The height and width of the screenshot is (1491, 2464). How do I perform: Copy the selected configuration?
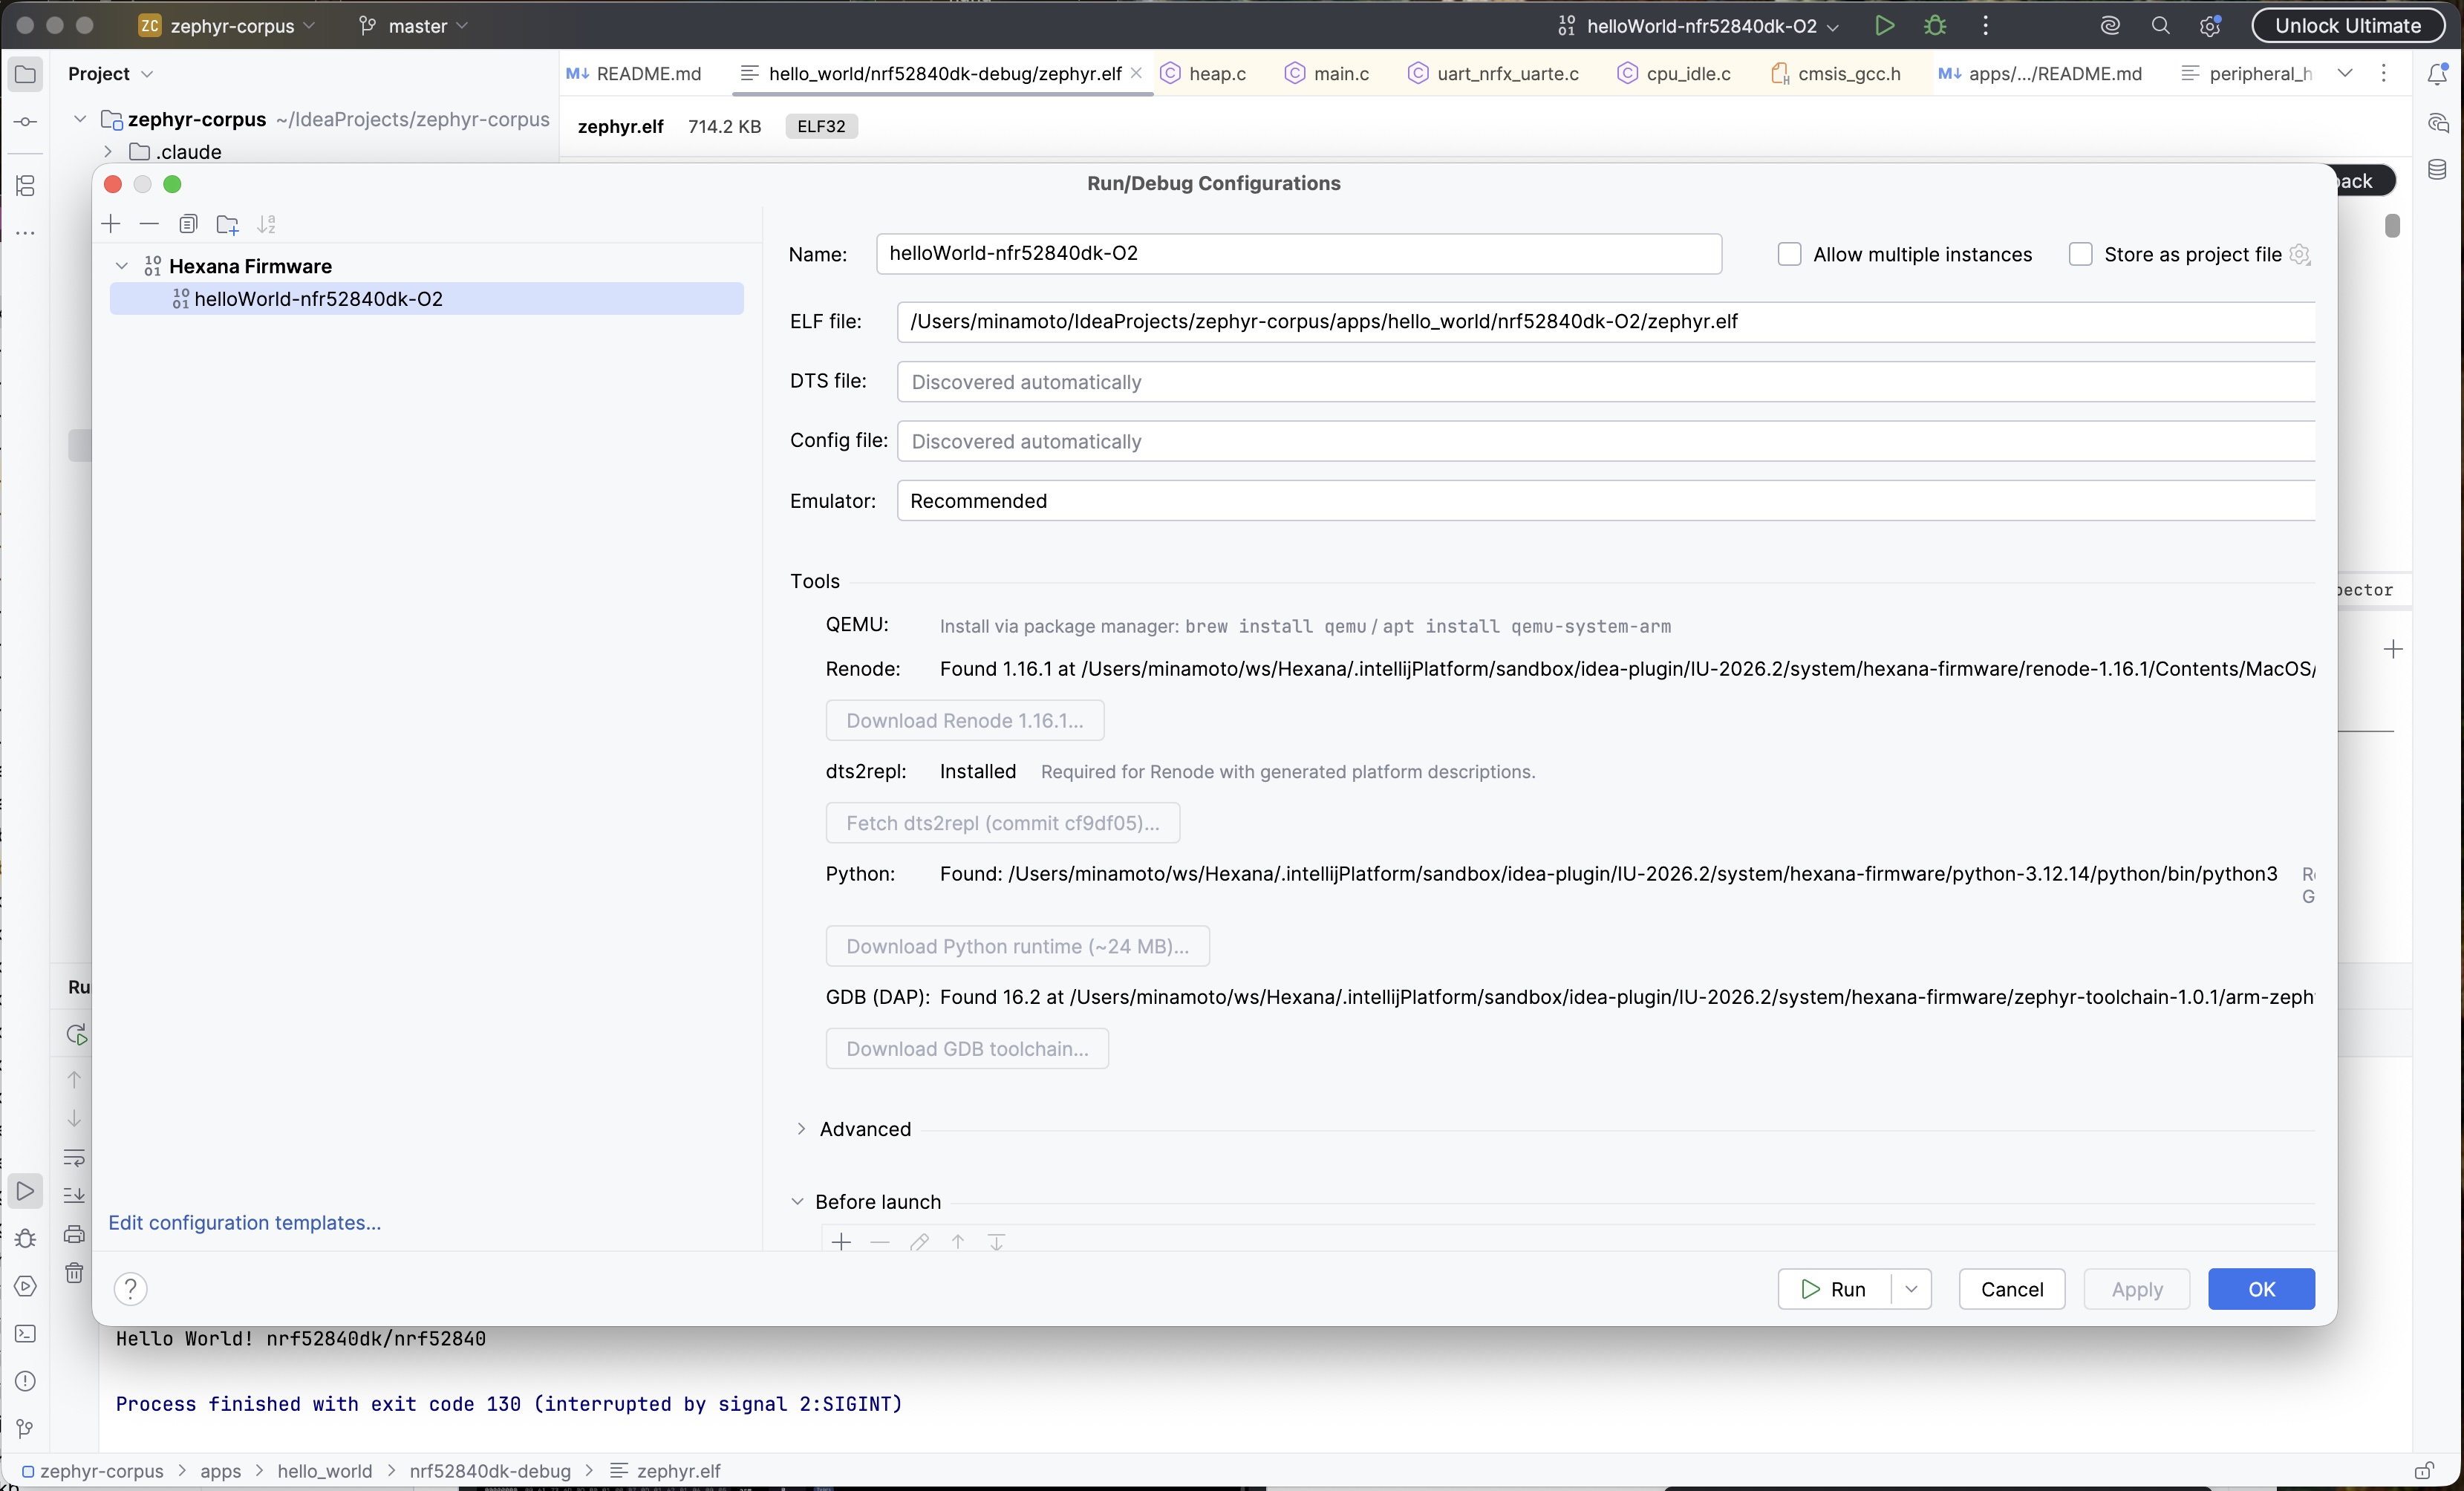click(188, 224)
